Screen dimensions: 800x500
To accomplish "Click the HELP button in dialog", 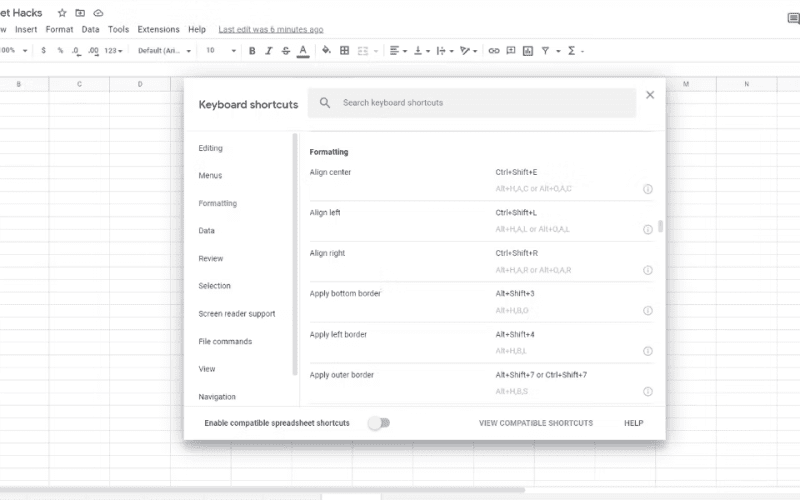I will pyautogui.click(x=634, y=423).
